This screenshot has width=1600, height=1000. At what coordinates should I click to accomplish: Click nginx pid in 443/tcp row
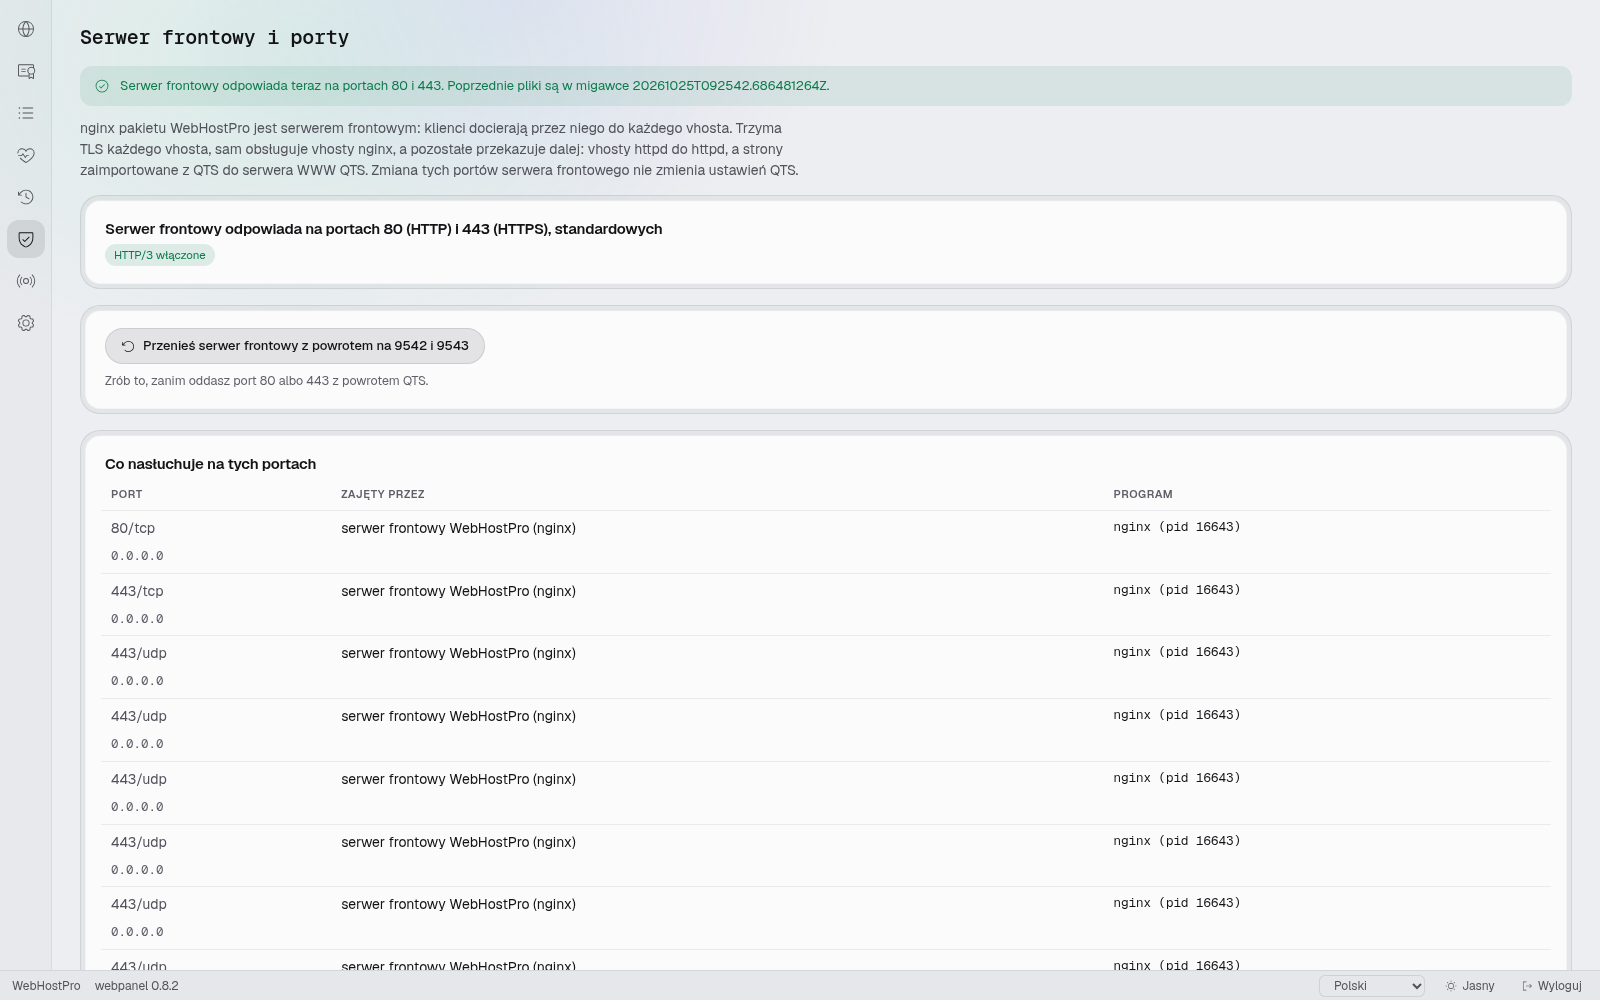(x=1177, y=590)
